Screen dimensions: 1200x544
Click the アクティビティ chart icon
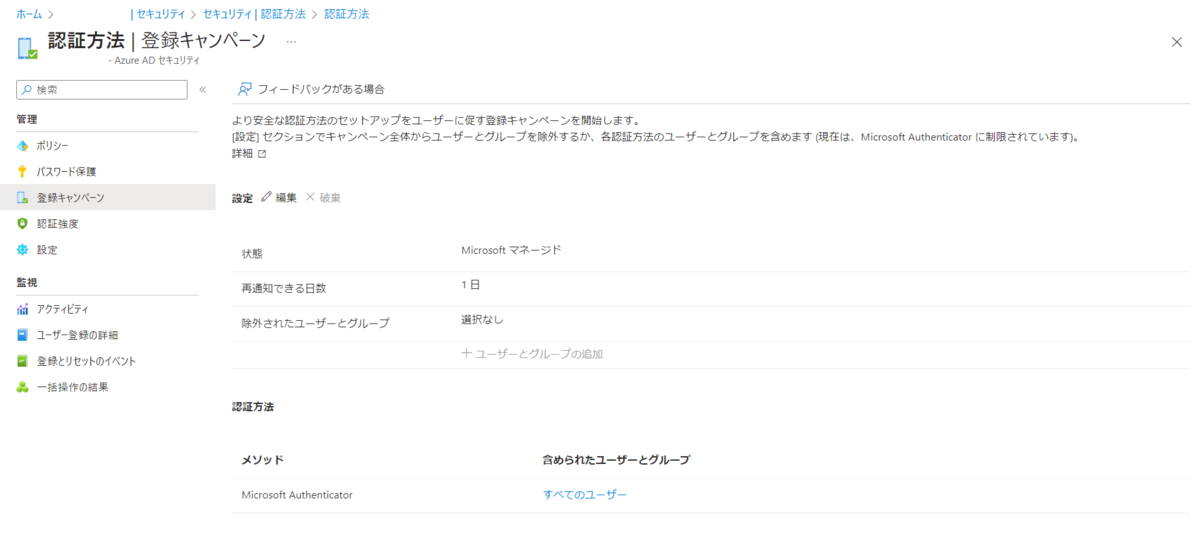pos(23,309)
